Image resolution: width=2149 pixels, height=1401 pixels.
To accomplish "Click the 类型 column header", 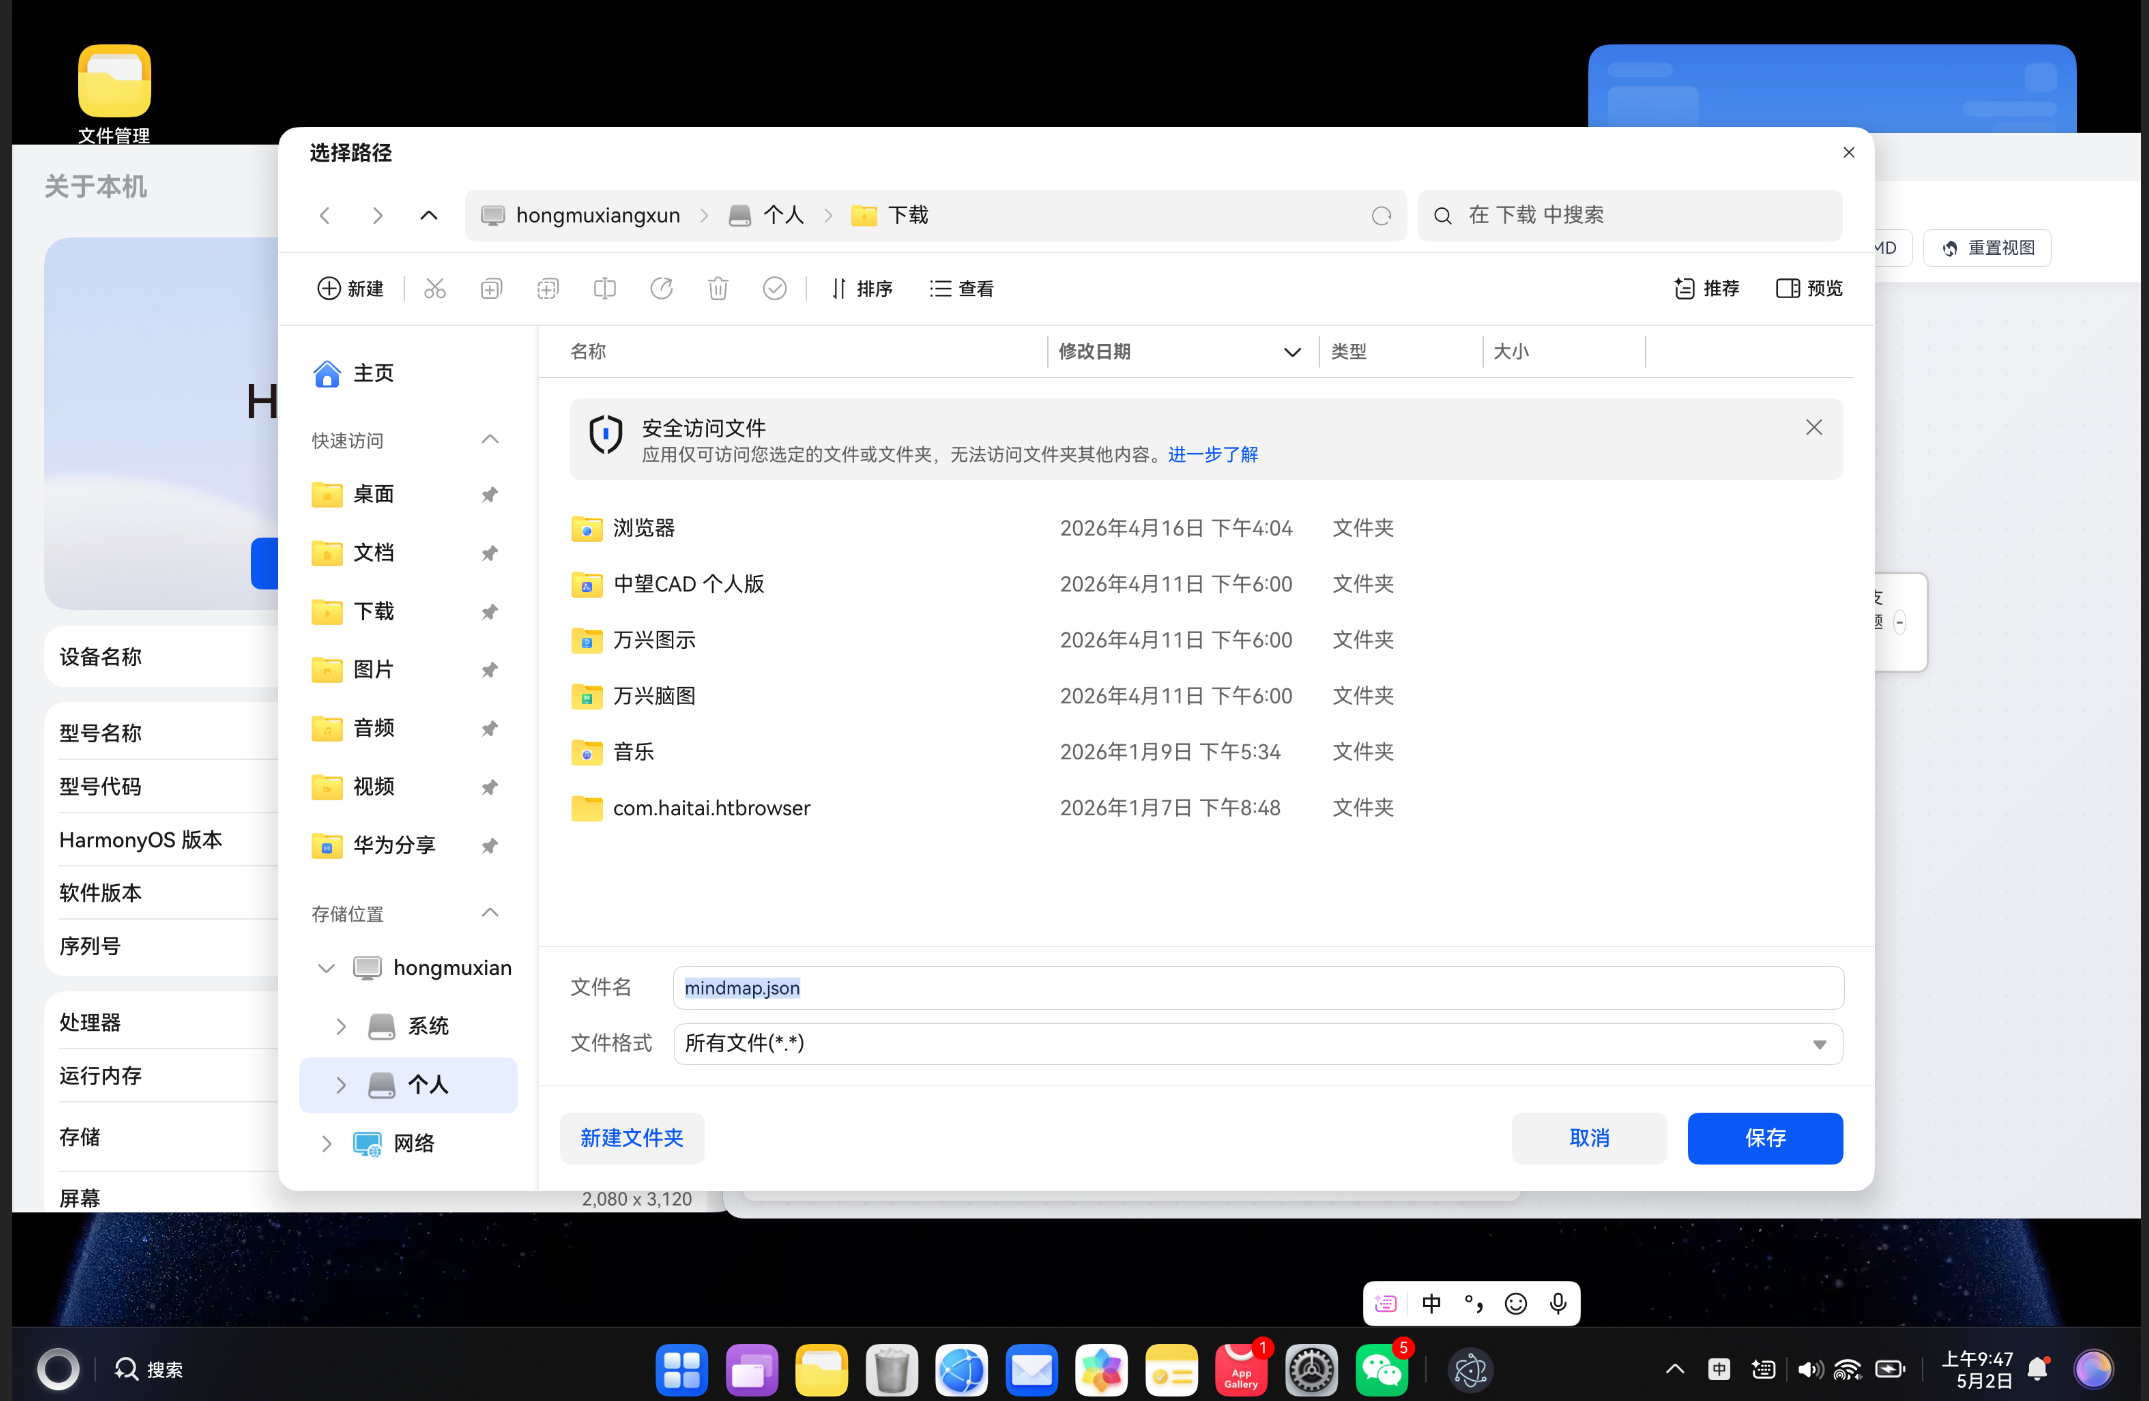I will 1349,352.
